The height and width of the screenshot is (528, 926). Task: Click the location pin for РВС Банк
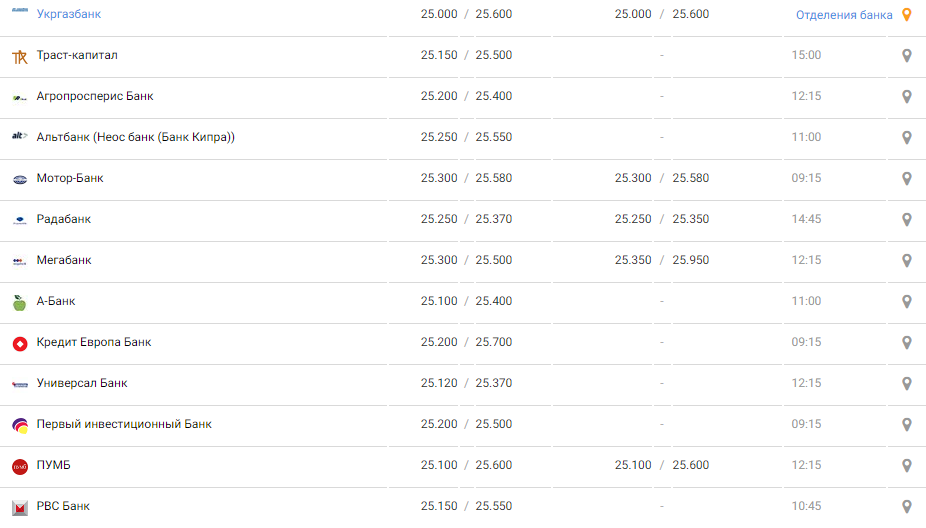(907, 507)
